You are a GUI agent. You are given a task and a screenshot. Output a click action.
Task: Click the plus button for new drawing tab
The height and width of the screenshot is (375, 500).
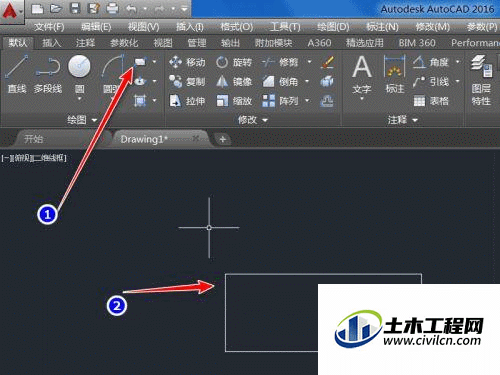(x=223, y=139)
